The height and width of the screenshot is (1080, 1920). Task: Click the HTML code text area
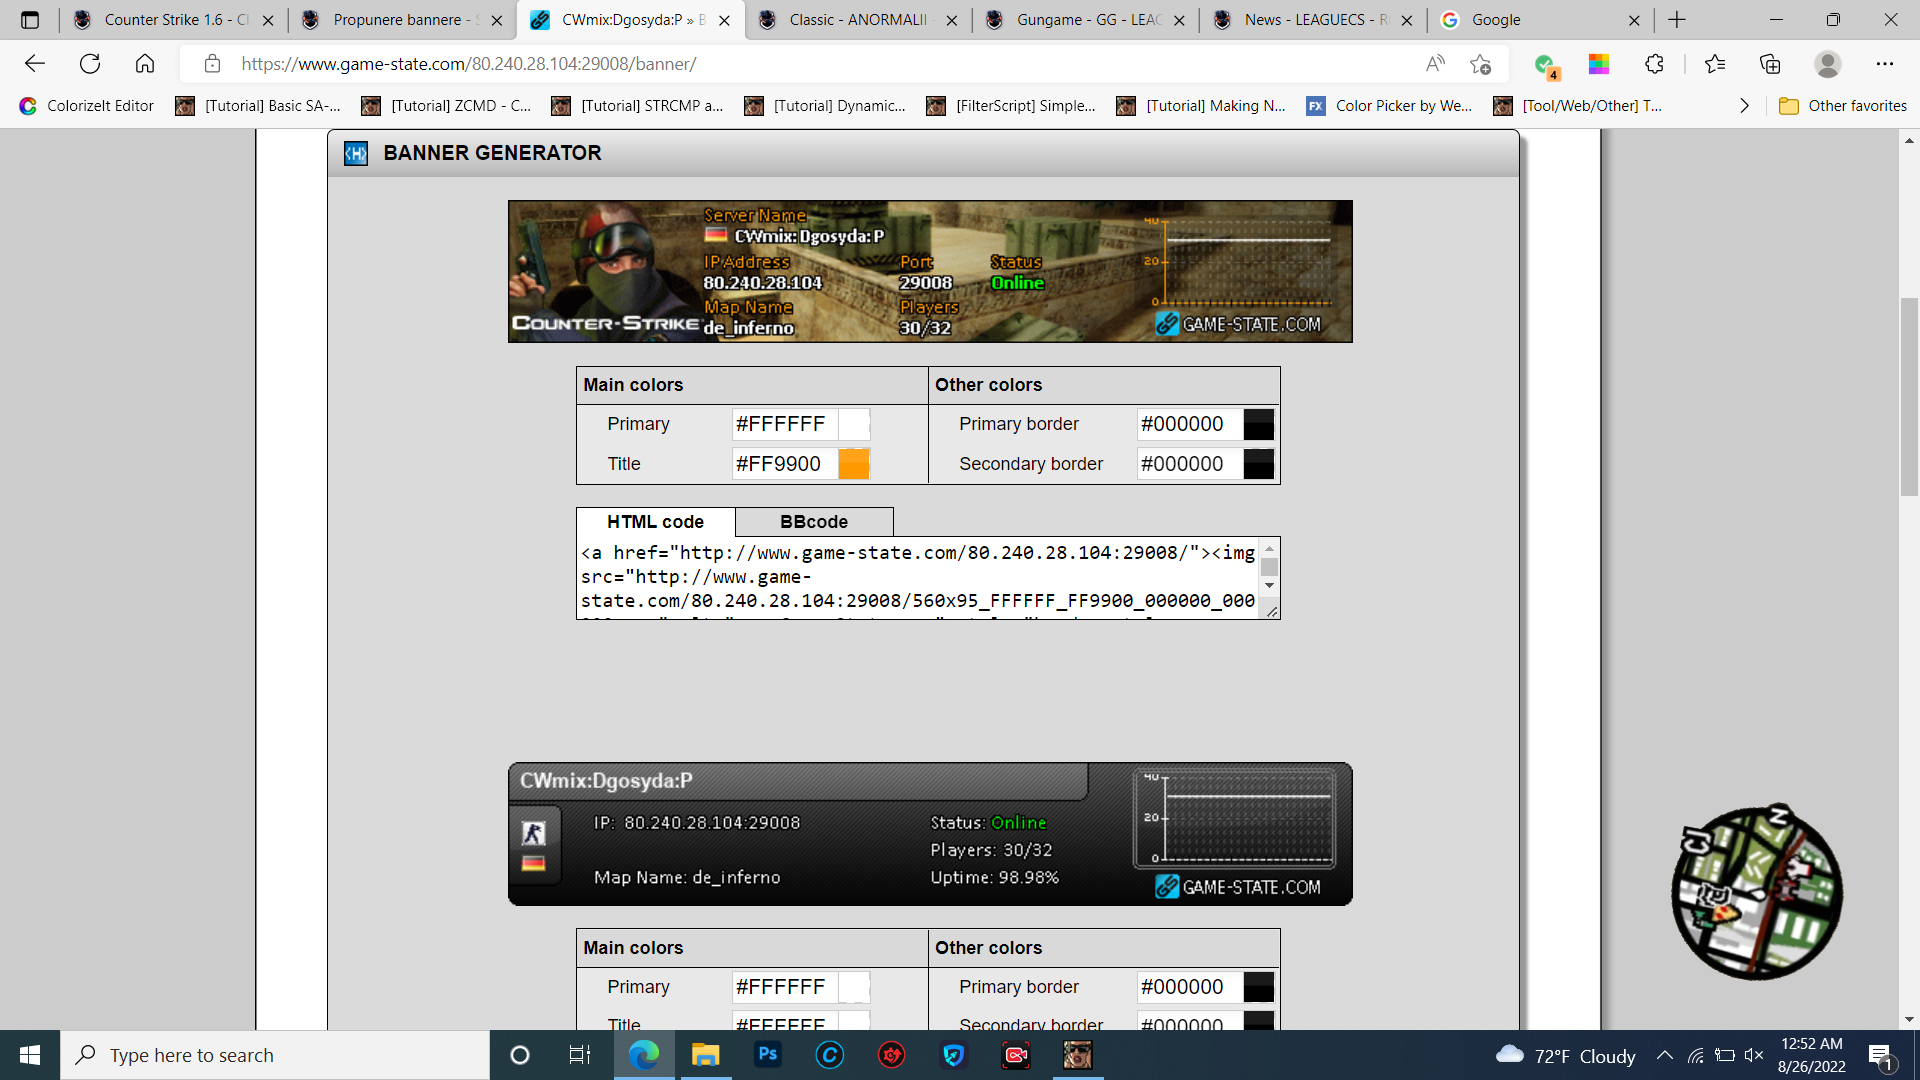click(x=918, y=578)
